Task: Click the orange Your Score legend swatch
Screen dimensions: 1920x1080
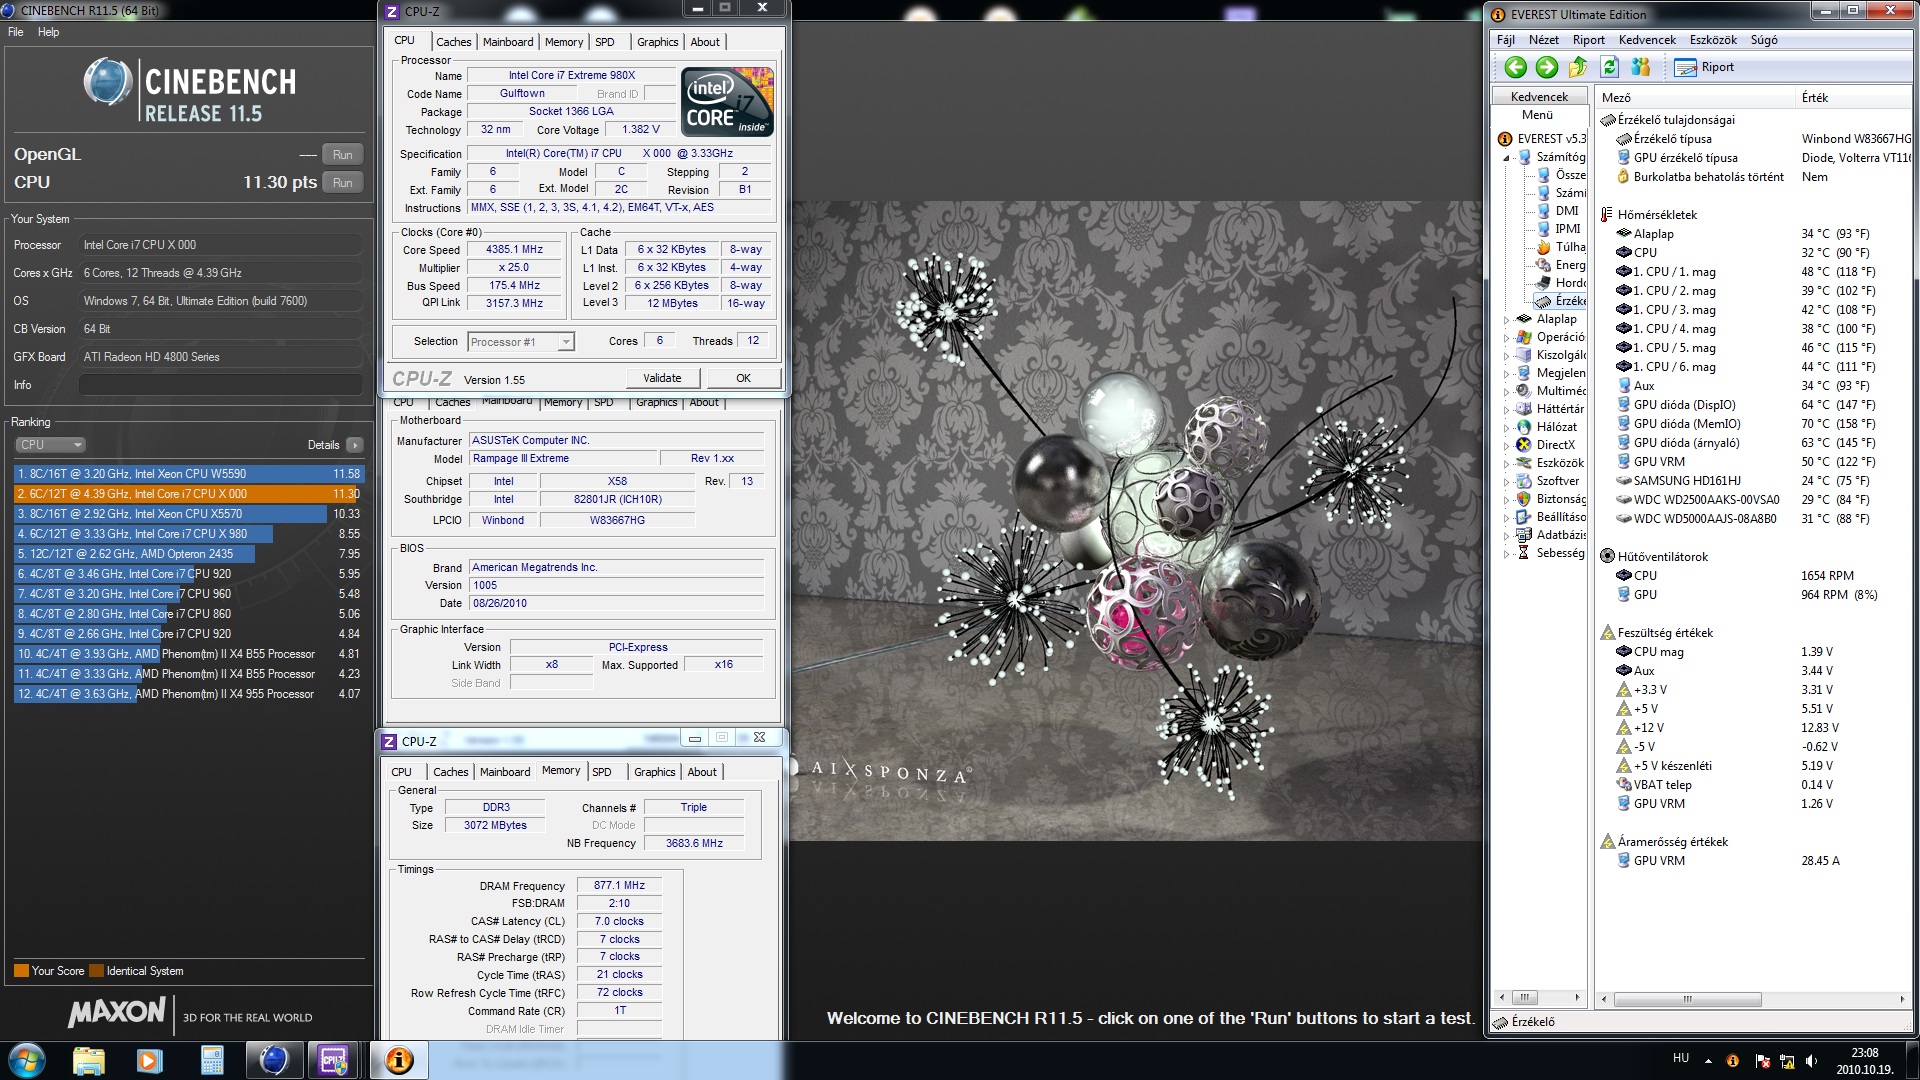Action: point(21,971)
